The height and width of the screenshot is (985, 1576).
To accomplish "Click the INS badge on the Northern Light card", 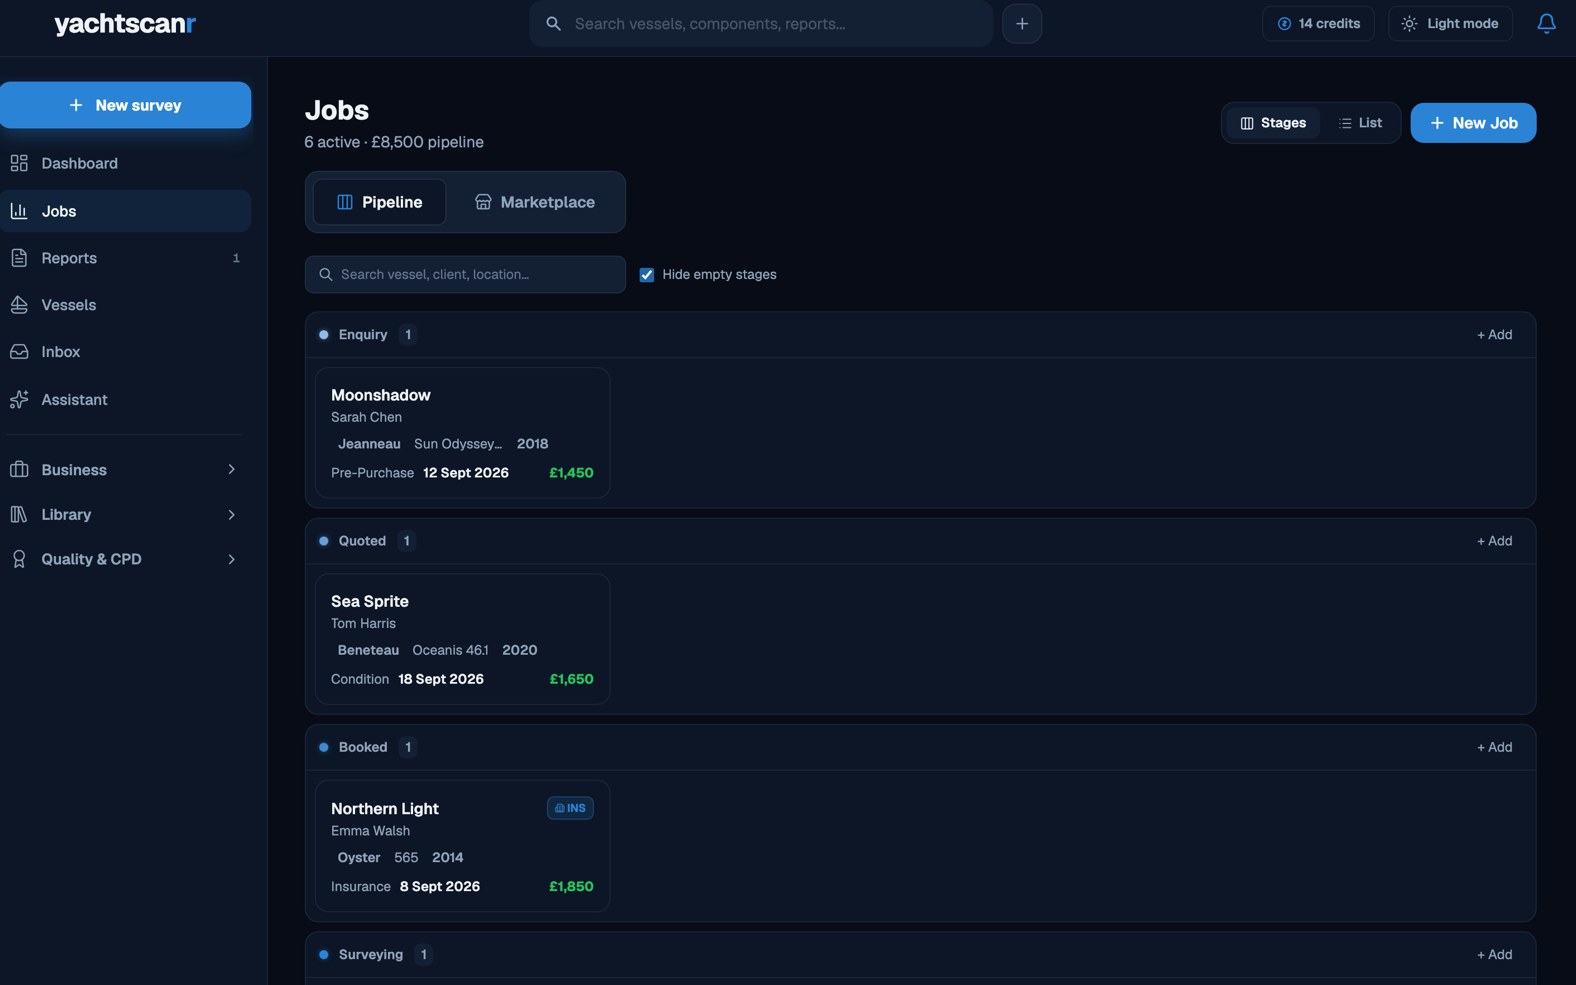I will click(x=570, y=808).
